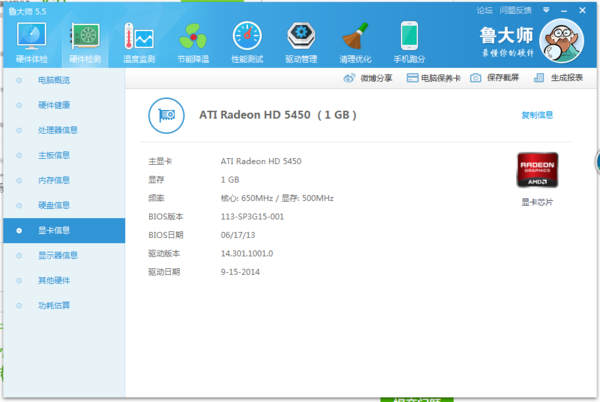Open 手机跑分 phone benchmark
Viewport: 600px width, 402px height.
tap(409, 42)
